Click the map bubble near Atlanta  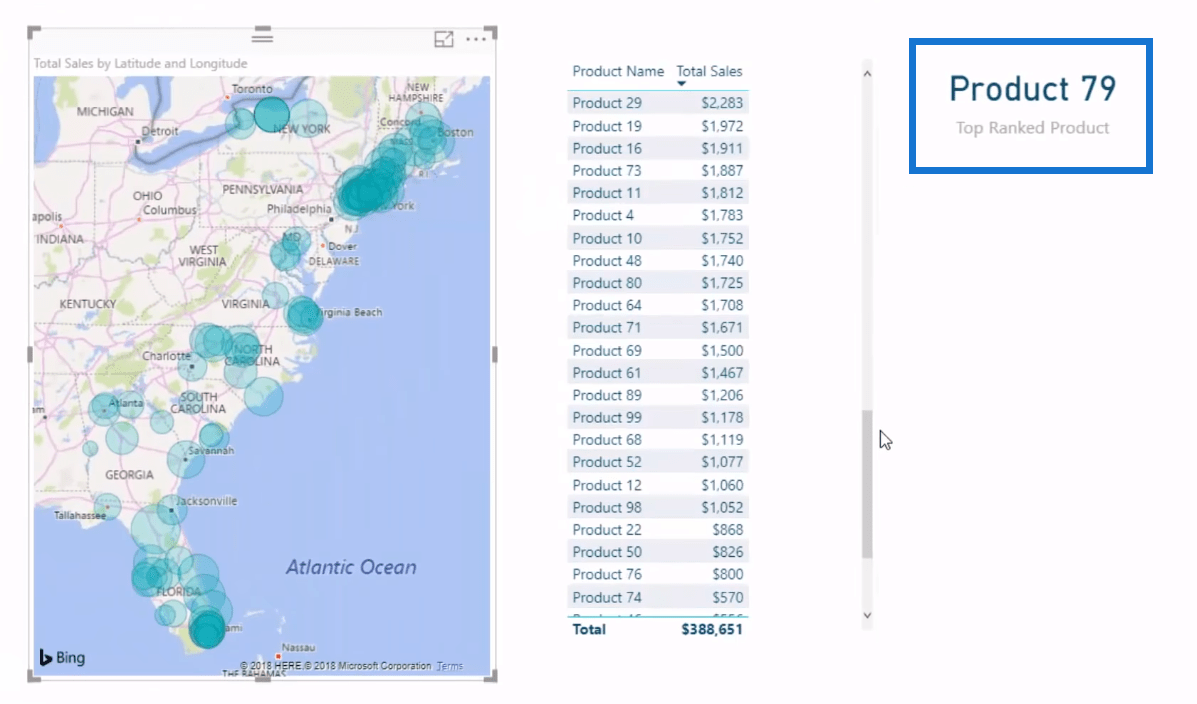[x=104, y=409]
